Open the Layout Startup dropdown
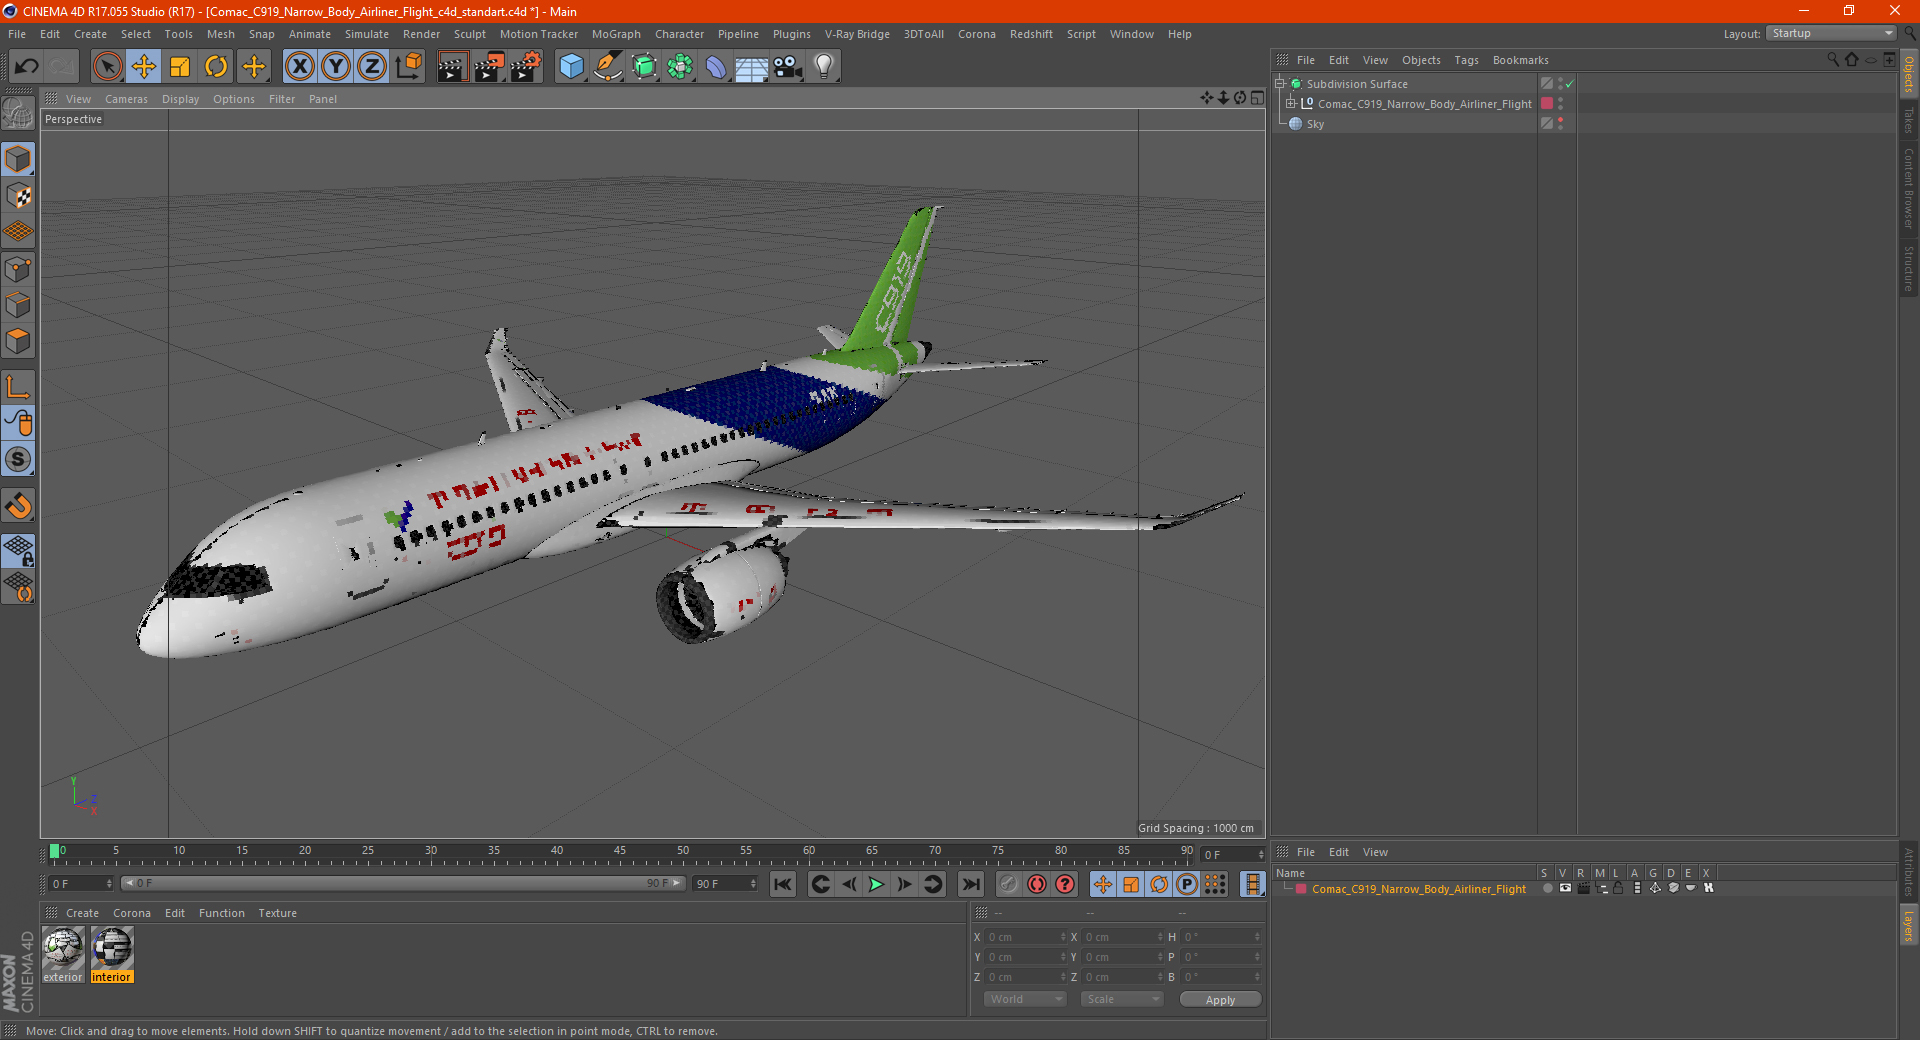 (x=1831, y=34)
